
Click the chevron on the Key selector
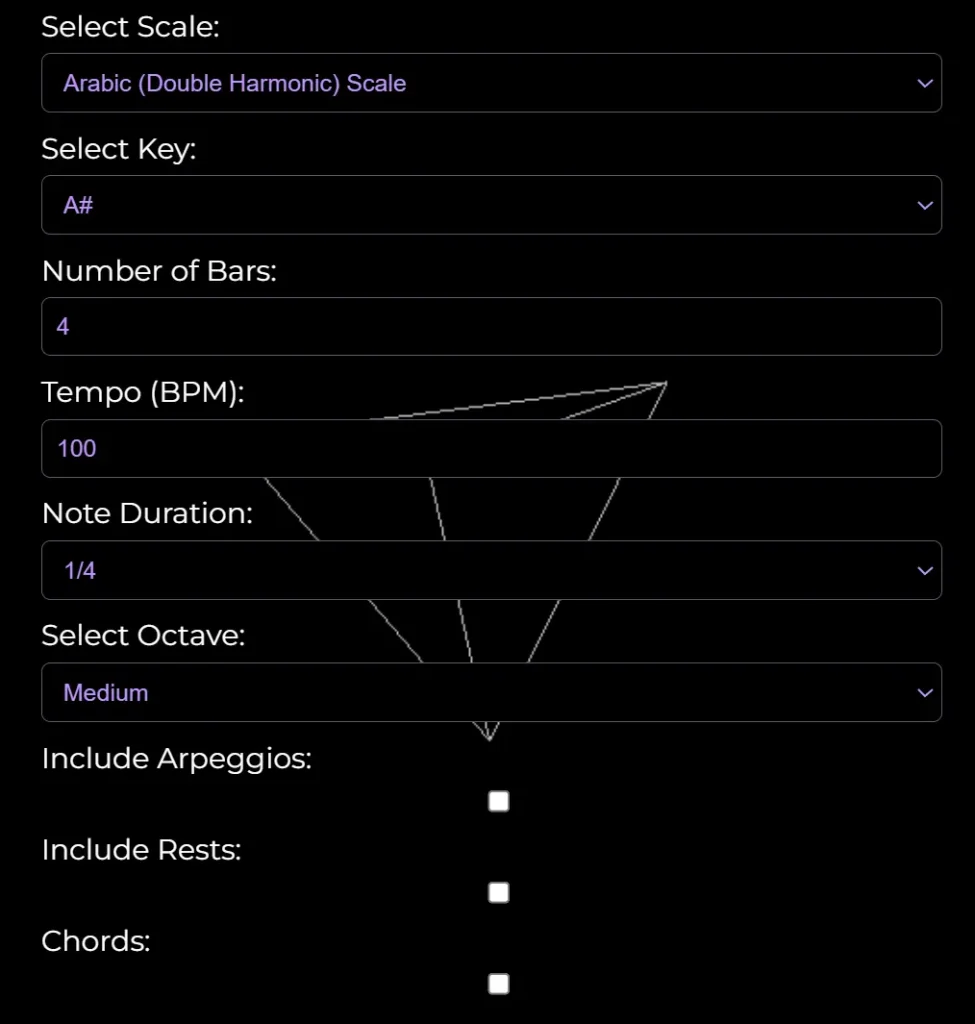924,204
